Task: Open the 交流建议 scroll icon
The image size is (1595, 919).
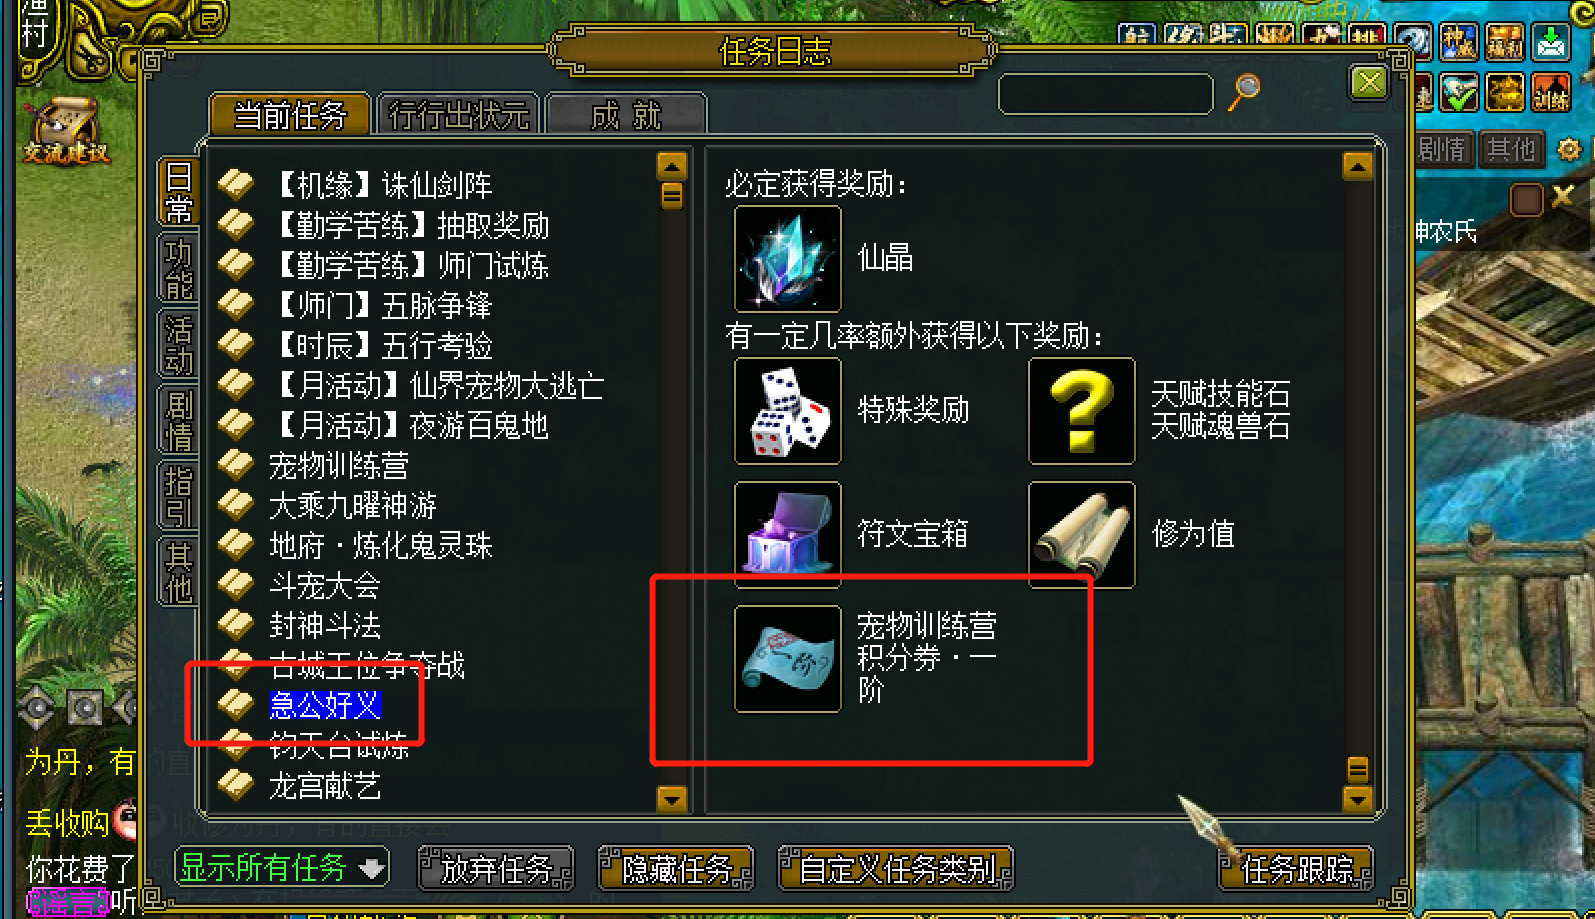Action: tap(66, 130)
